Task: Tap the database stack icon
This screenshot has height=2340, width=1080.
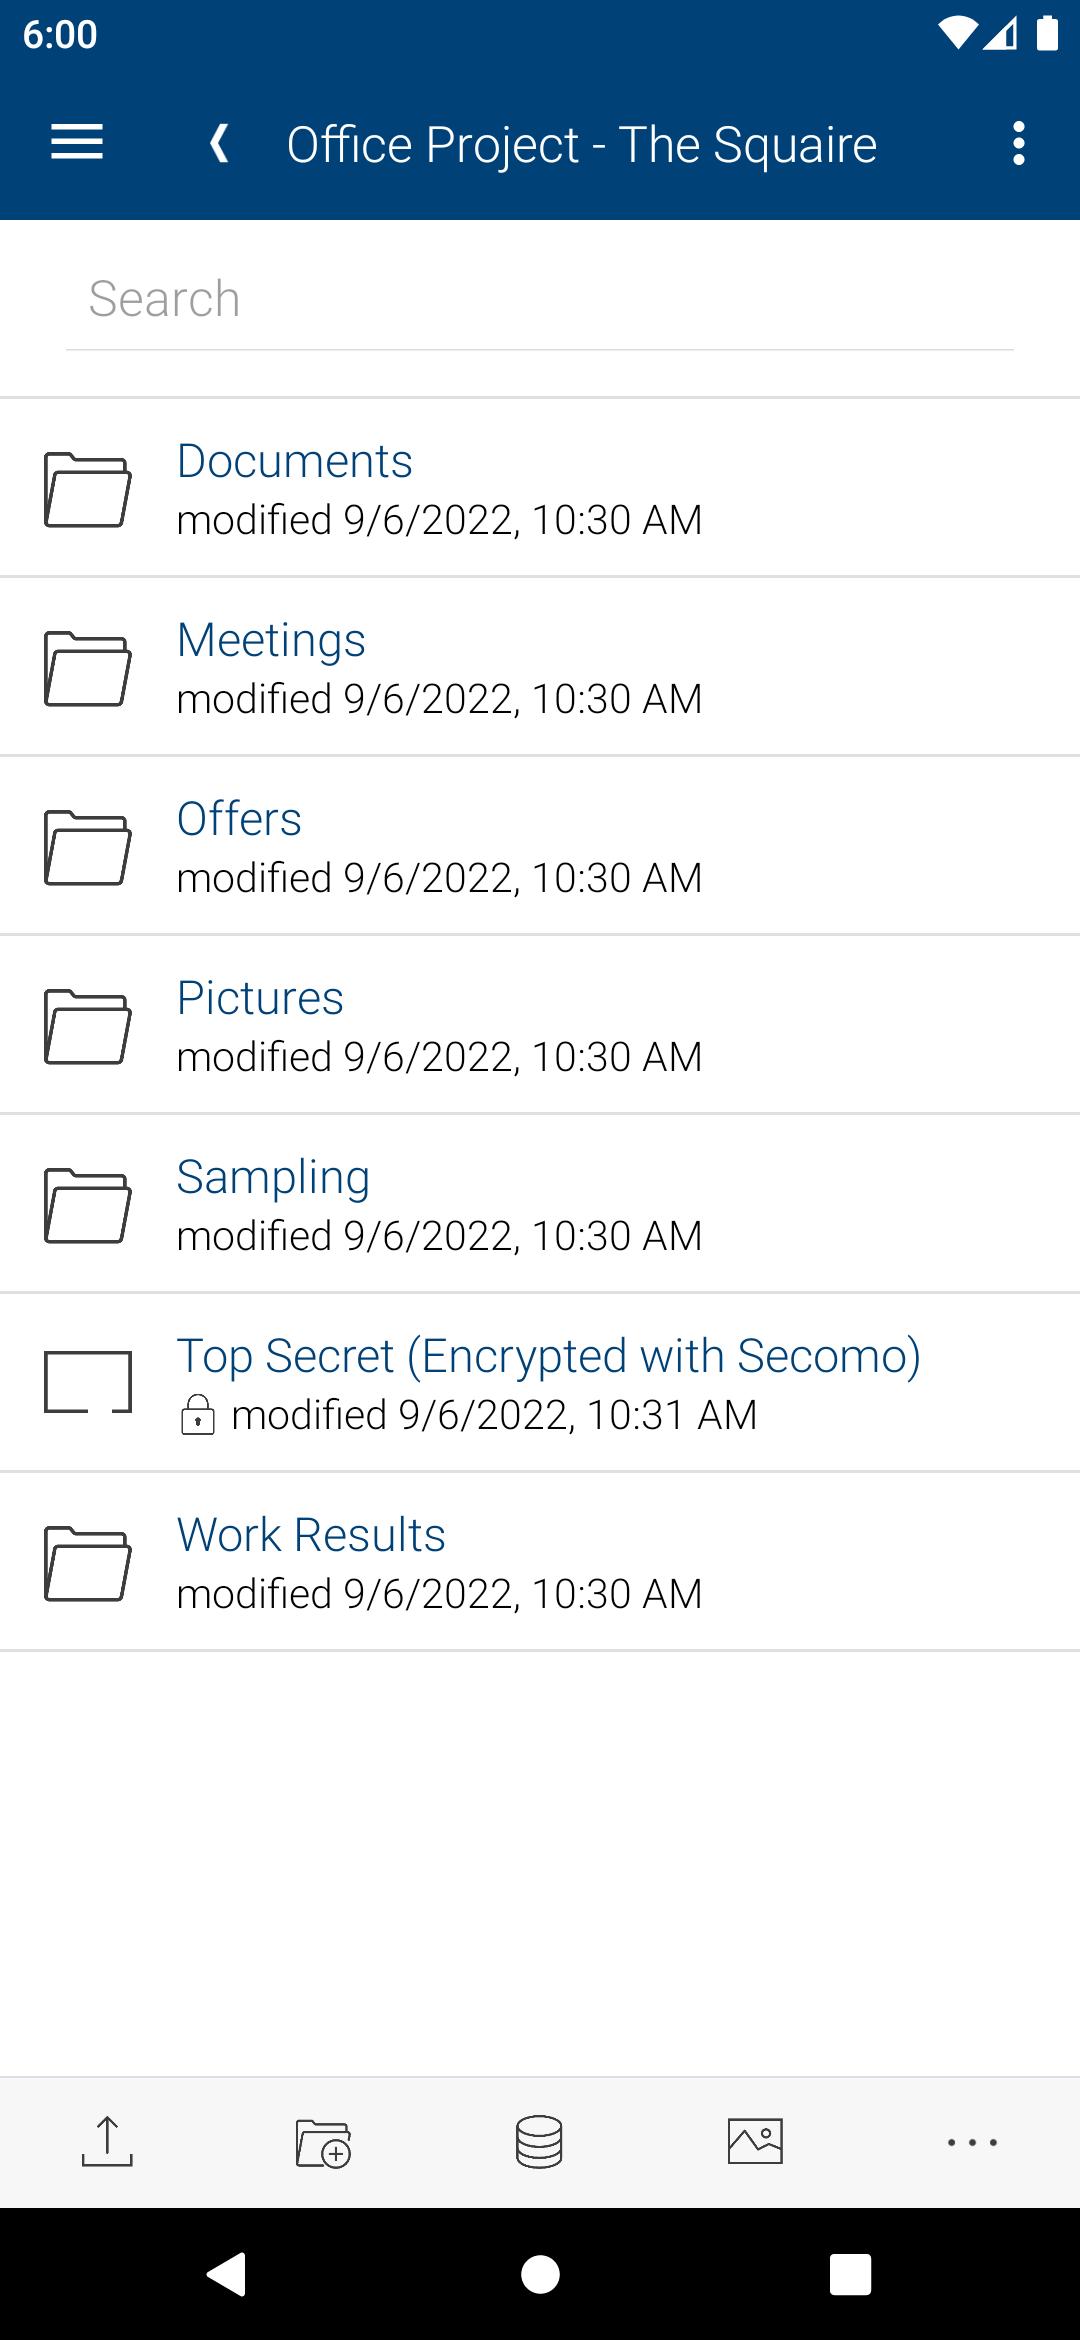Action: point(539,2142)
